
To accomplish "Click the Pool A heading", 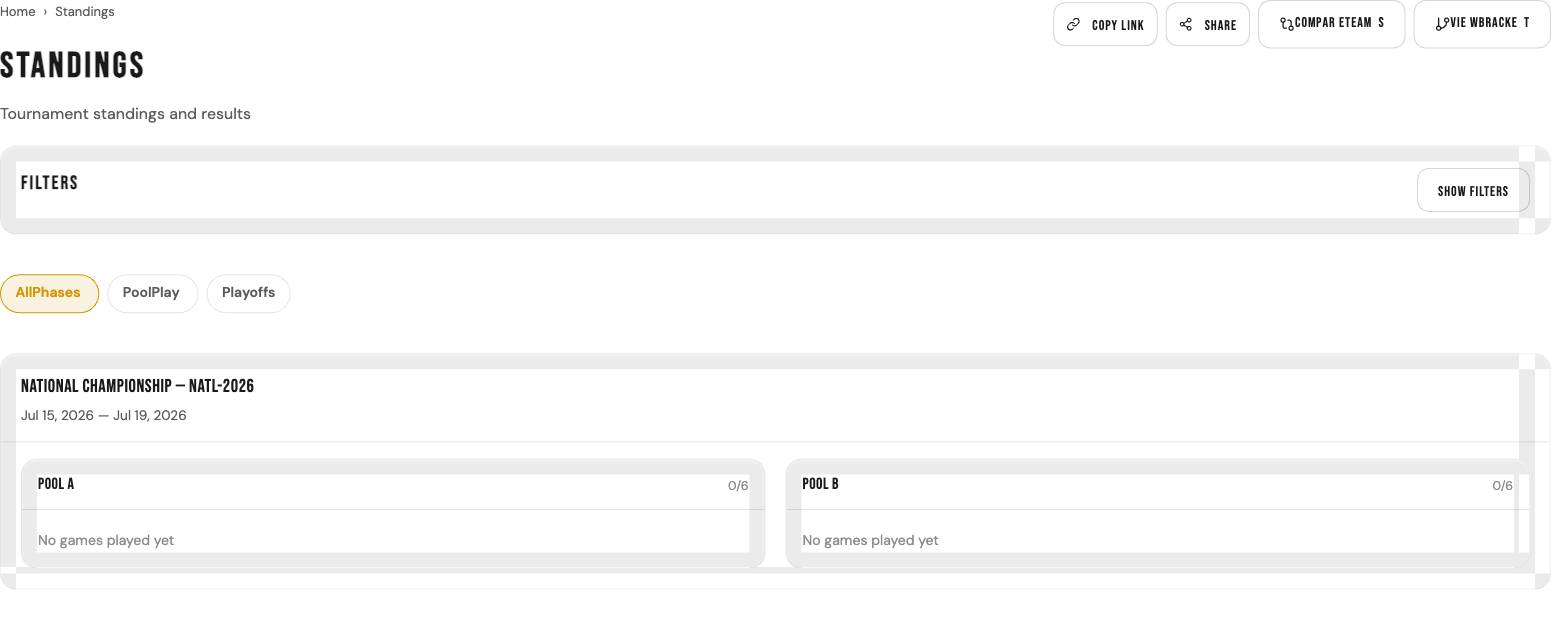I will pyautogui.click(x=56, y=484).
